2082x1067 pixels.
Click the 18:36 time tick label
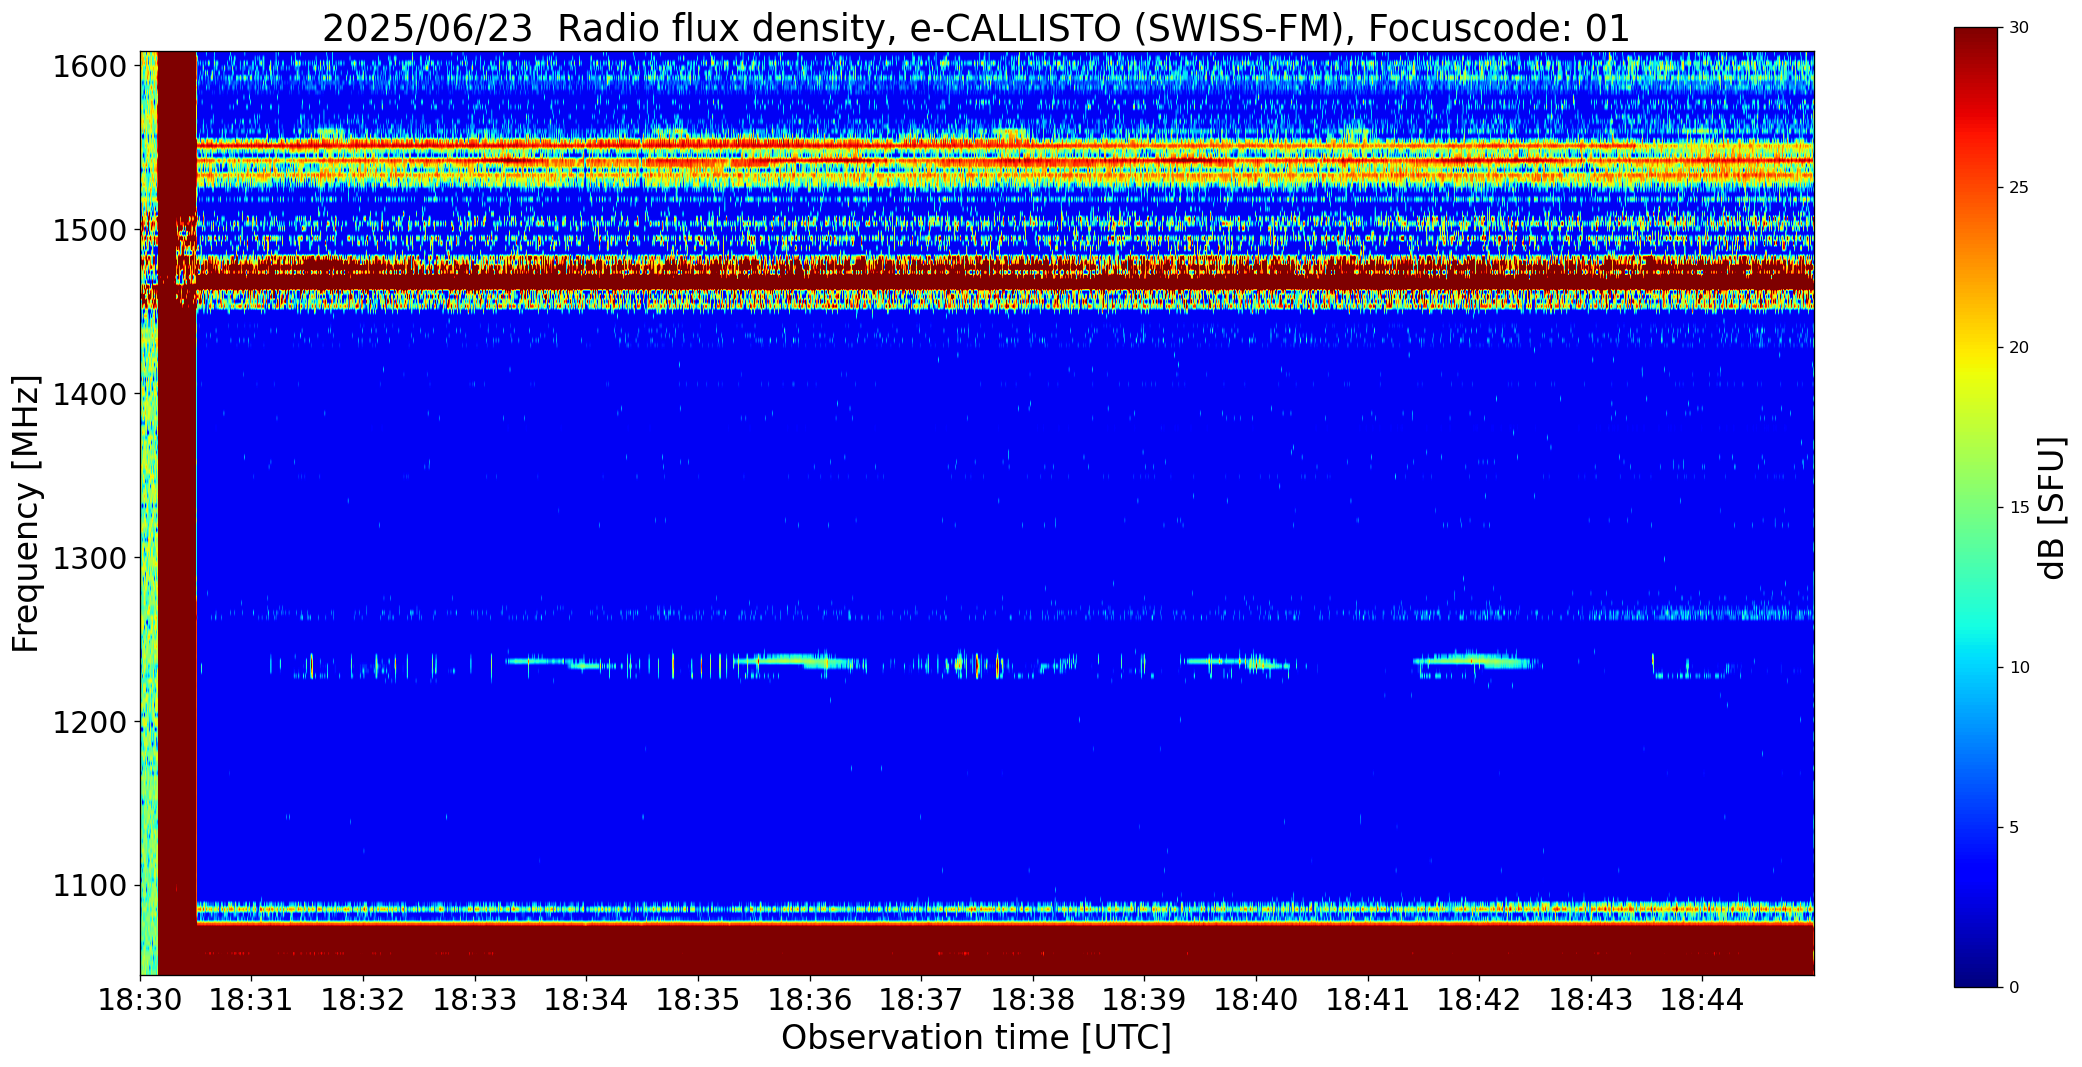pos(810,999)
